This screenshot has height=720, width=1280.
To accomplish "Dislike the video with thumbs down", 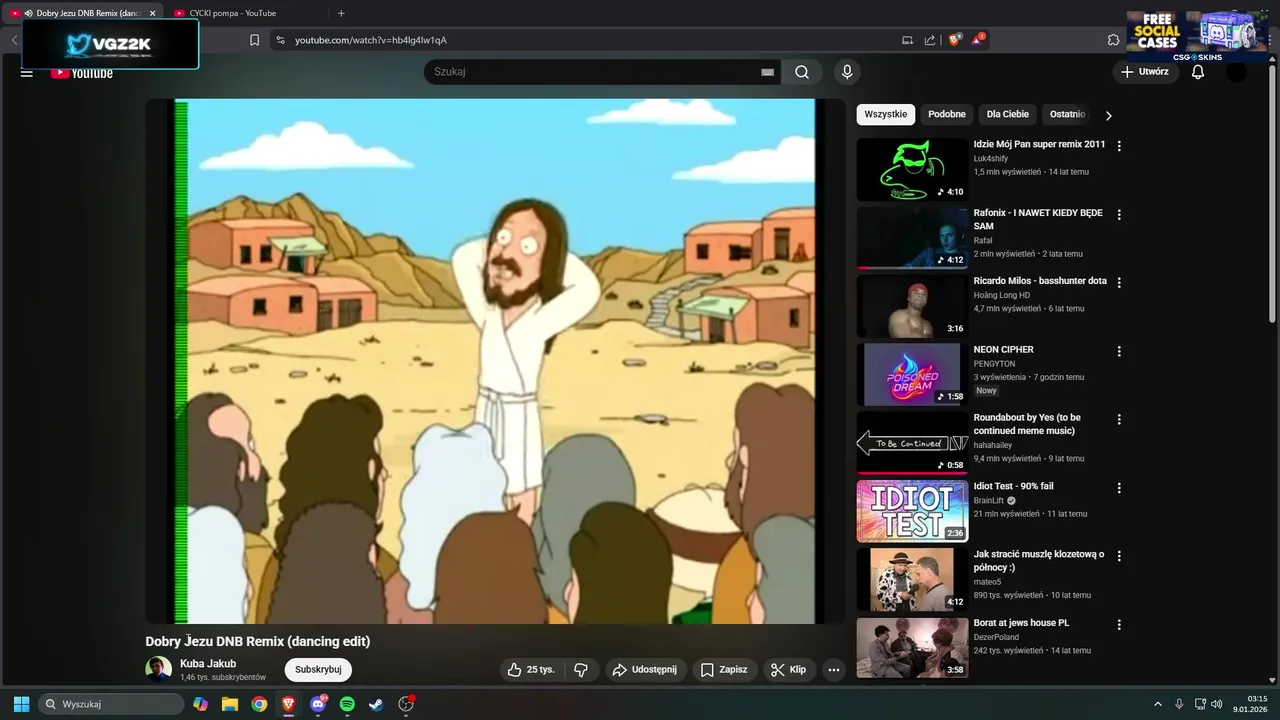I will point(581,670).
